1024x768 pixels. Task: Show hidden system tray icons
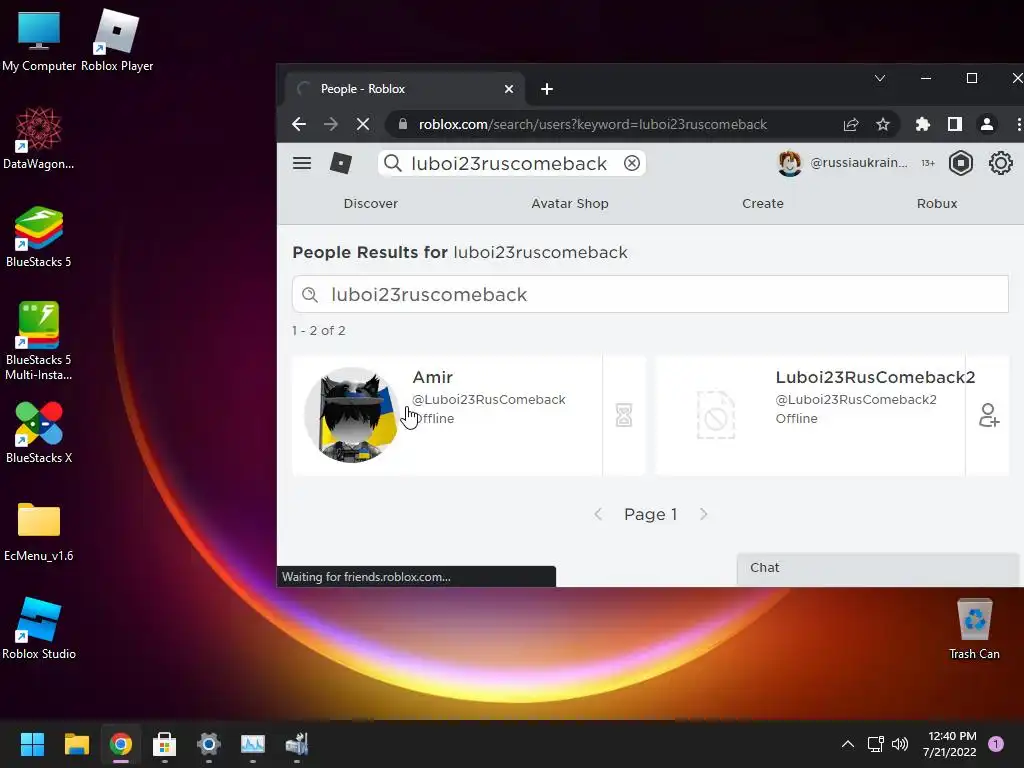coord(848,744)
